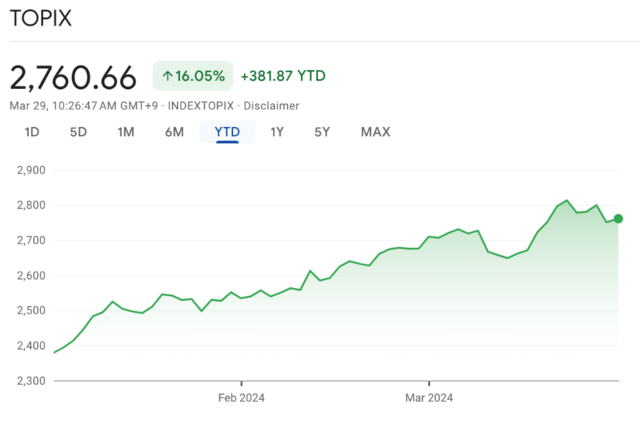Image resolution: width=640 pixels, height=421 pixels.
Task: Click the +381.87 YTD change text
Action: (283, 76)
